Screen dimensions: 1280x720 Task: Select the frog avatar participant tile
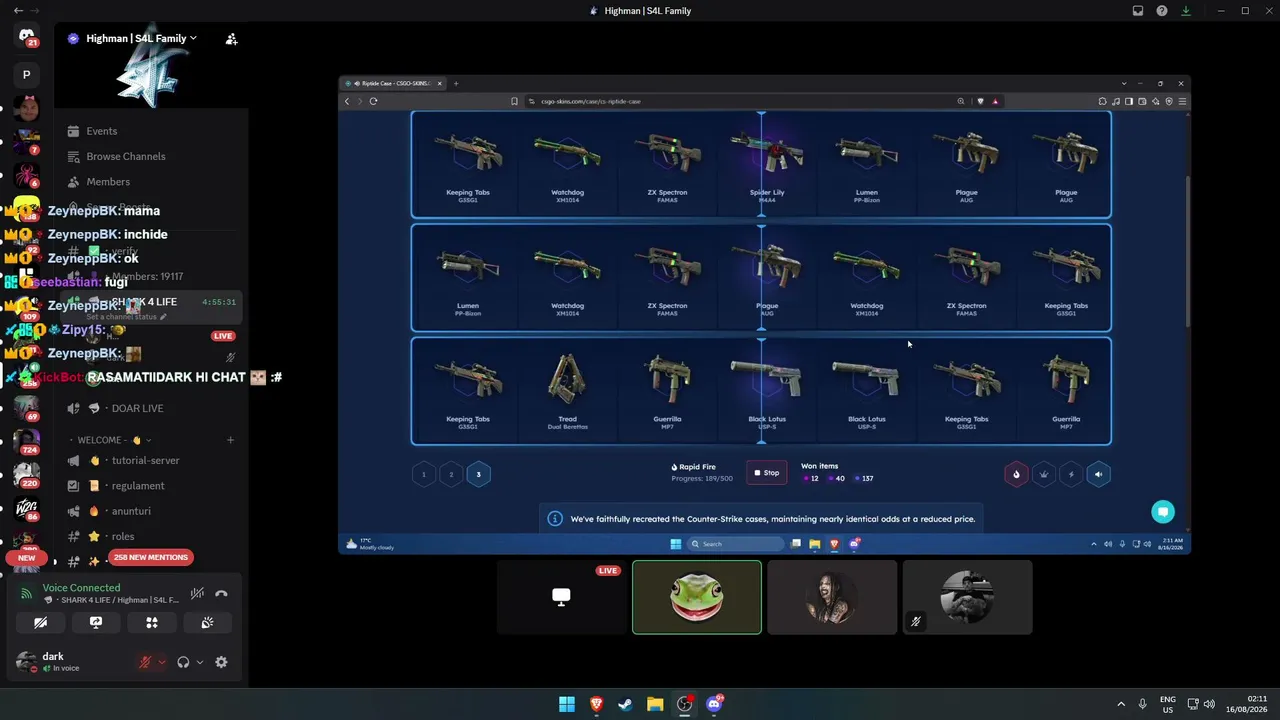[x=697, y=597]
